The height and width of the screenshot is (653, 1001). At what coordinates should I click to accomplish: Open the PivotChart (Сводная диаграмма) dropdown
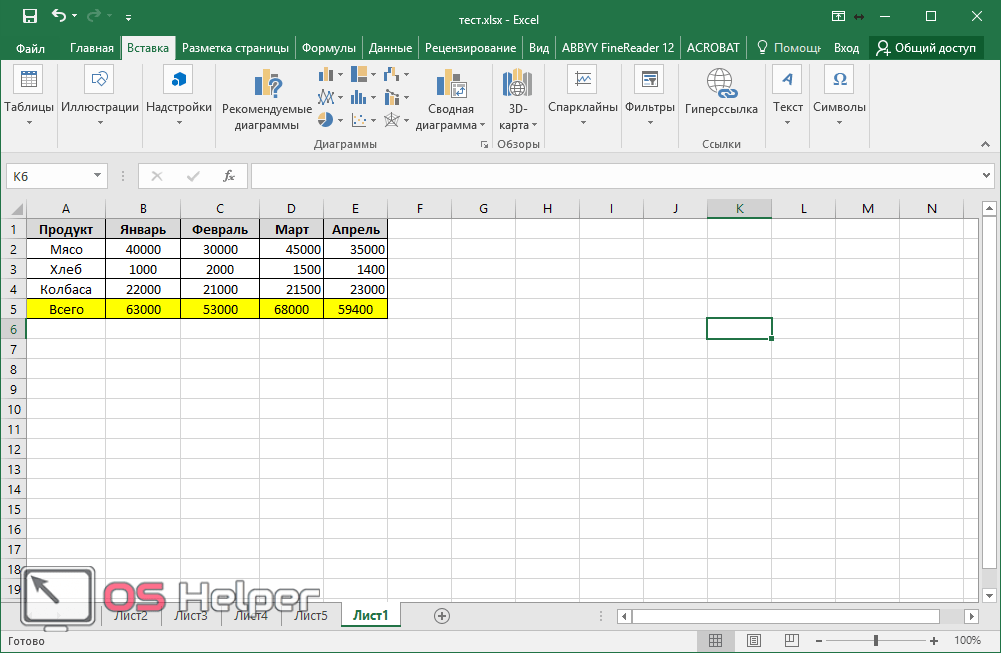click(451, 126)
